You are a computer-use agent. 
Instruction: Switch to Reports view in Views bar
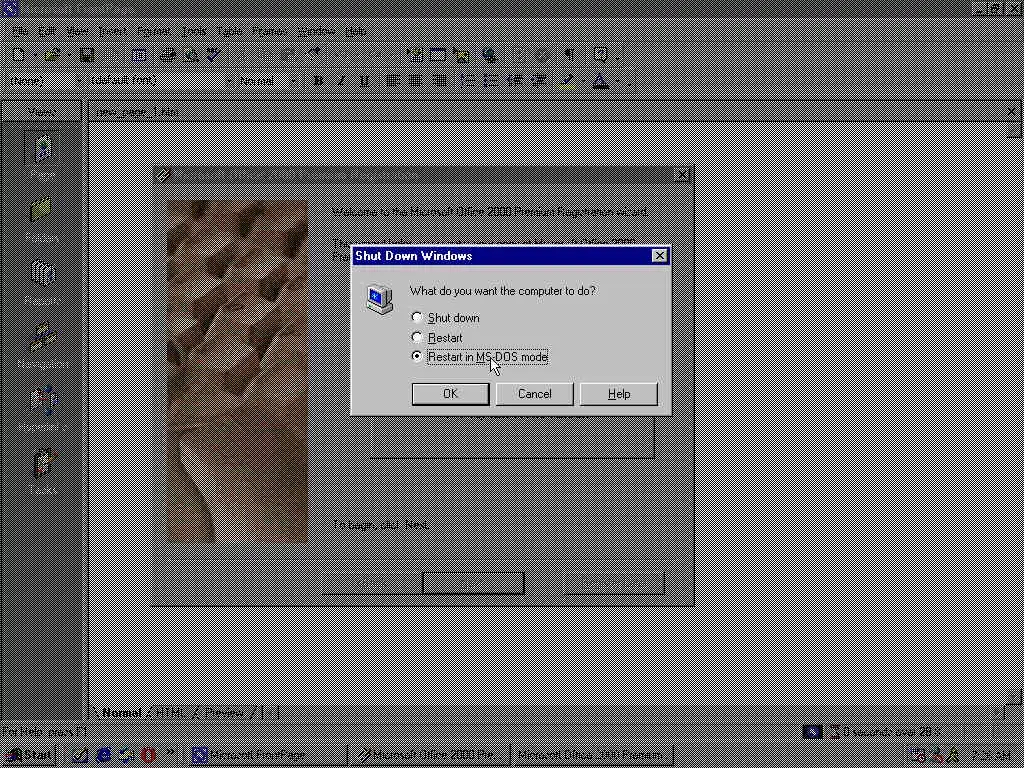42,283
